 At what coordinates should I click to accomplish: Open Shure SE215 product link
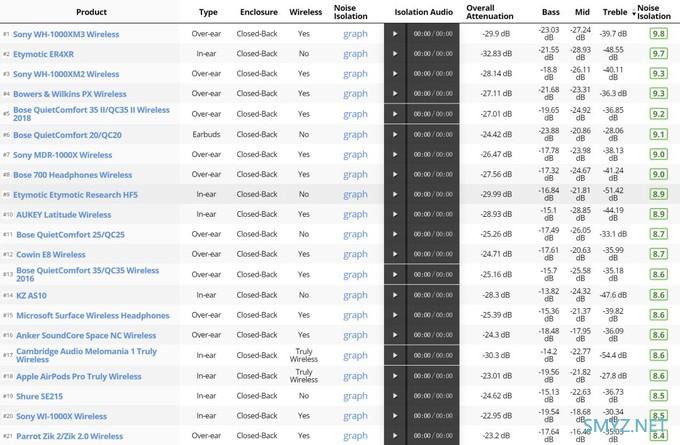[39, 396]
